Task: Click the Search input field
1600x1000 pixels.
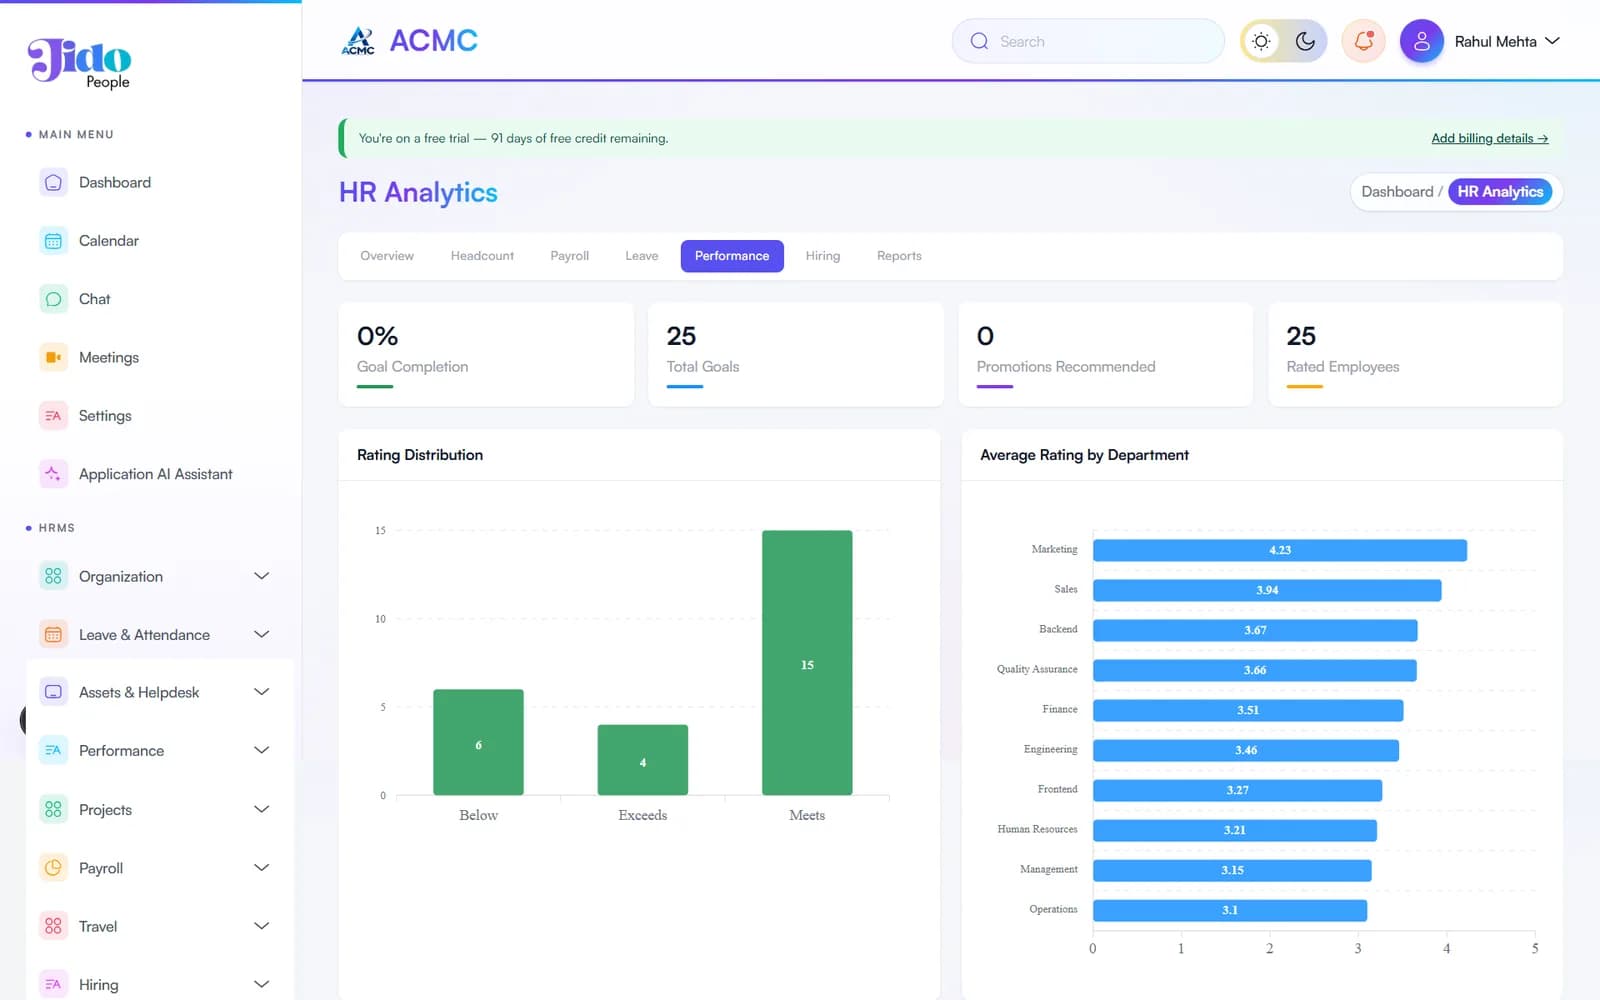Action: pos(1088,41)
